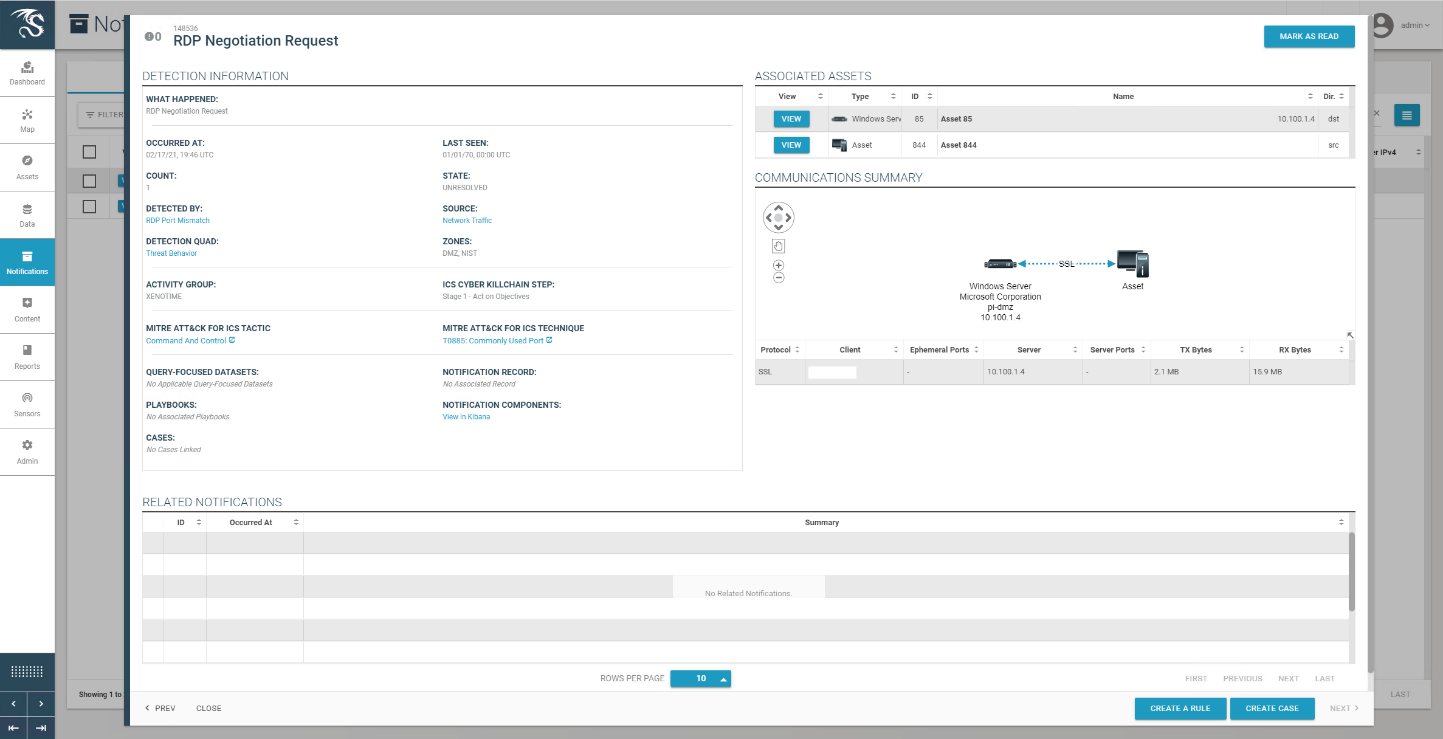Click Create Case button

pos(1272,708)
